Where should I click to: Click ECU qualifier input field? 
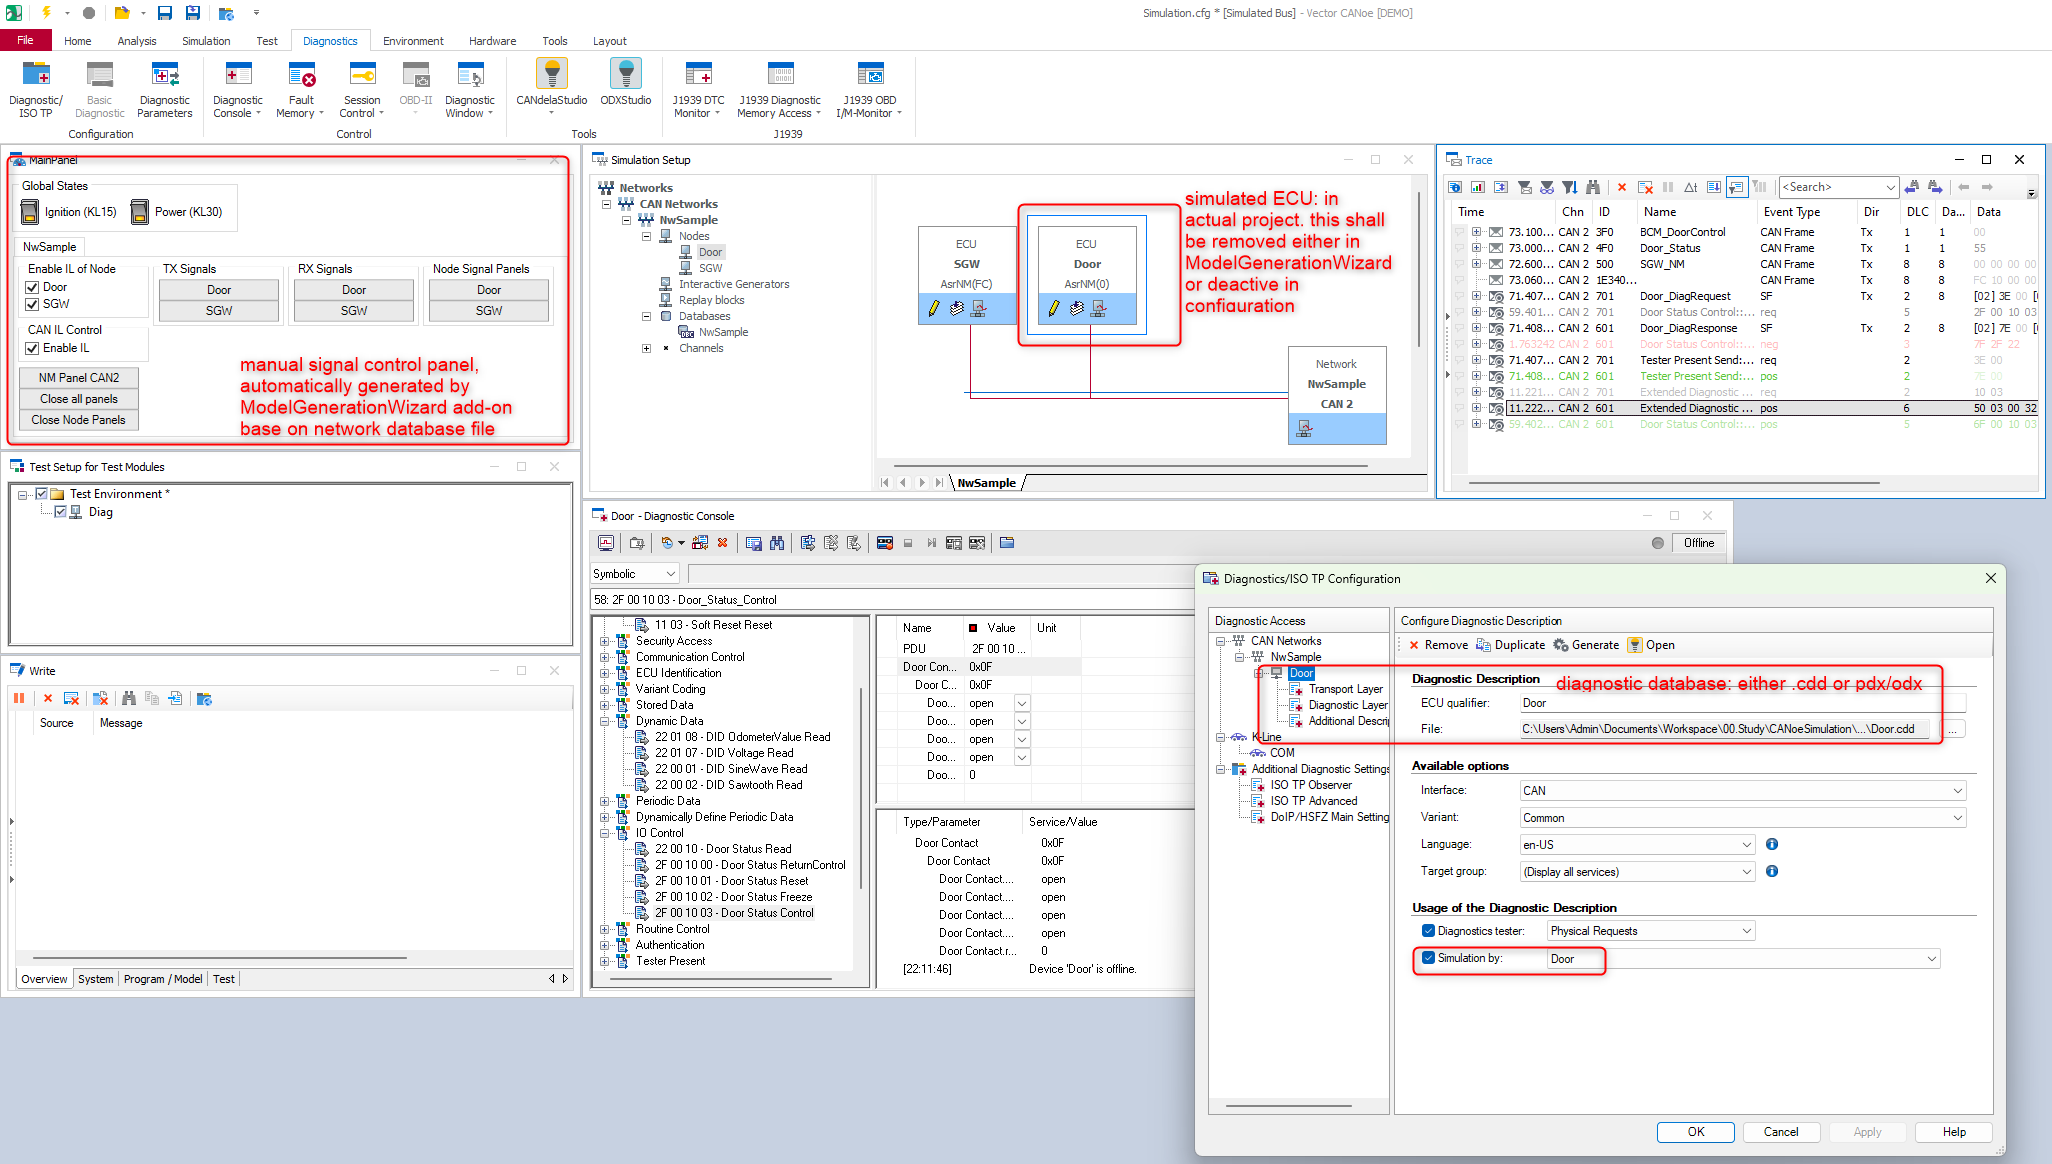tap(1743, 704)
